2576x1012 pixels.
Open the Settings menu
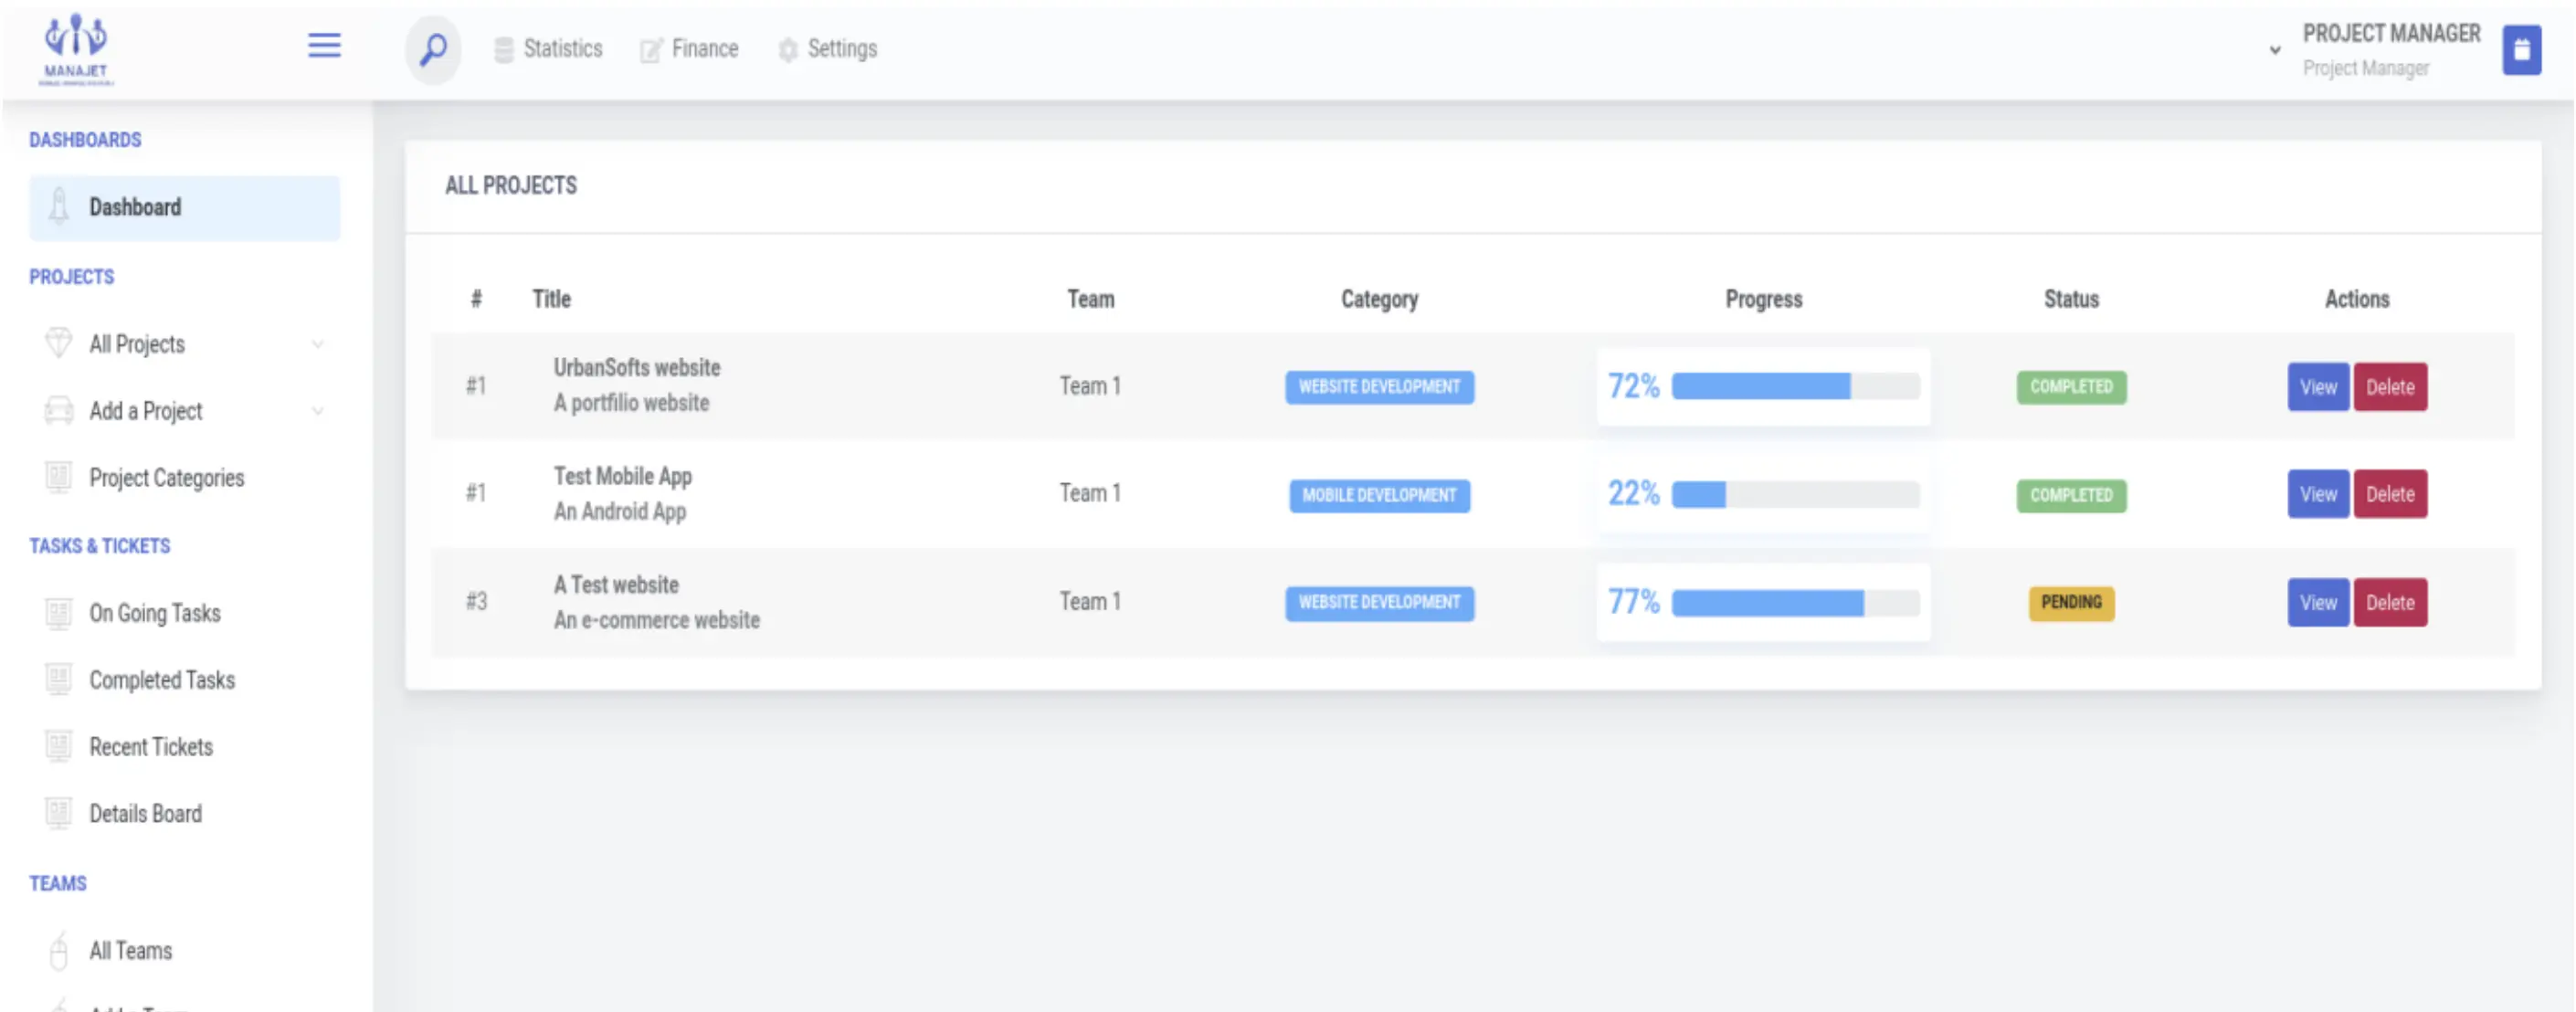(x=827, y=49)
